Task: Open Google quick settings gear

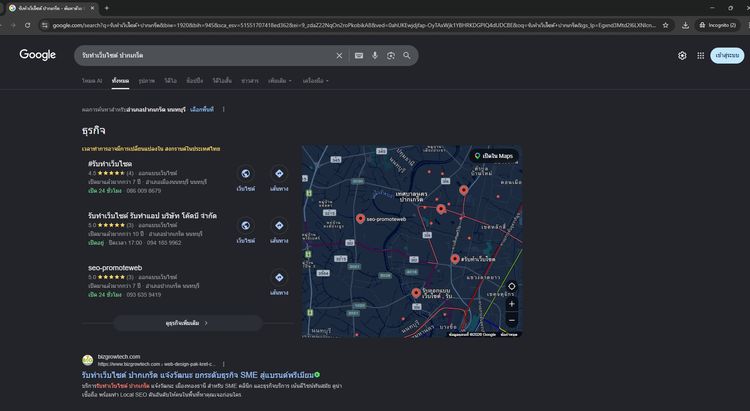Action: 683,56
